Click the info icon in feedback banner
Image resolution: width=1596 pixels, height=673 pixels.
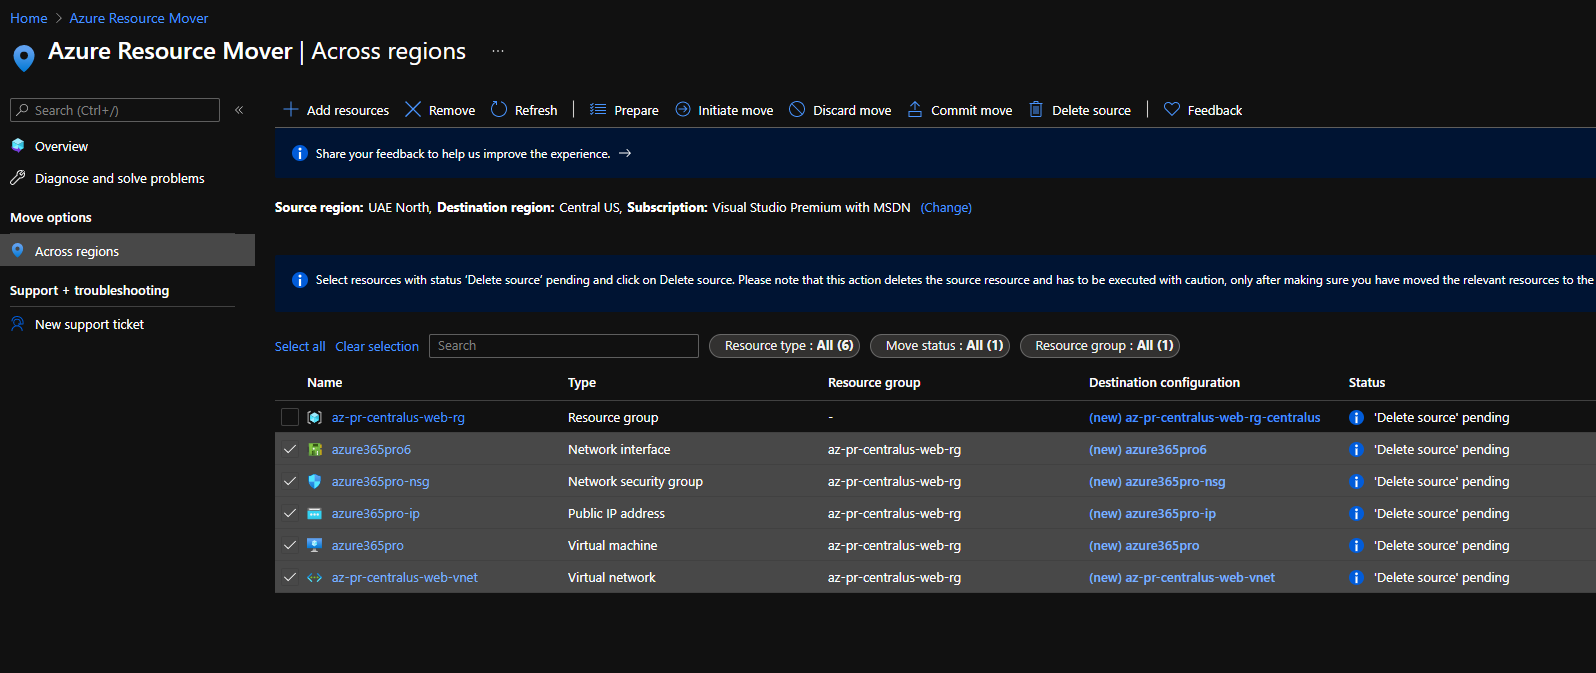[x=299, y=153]
